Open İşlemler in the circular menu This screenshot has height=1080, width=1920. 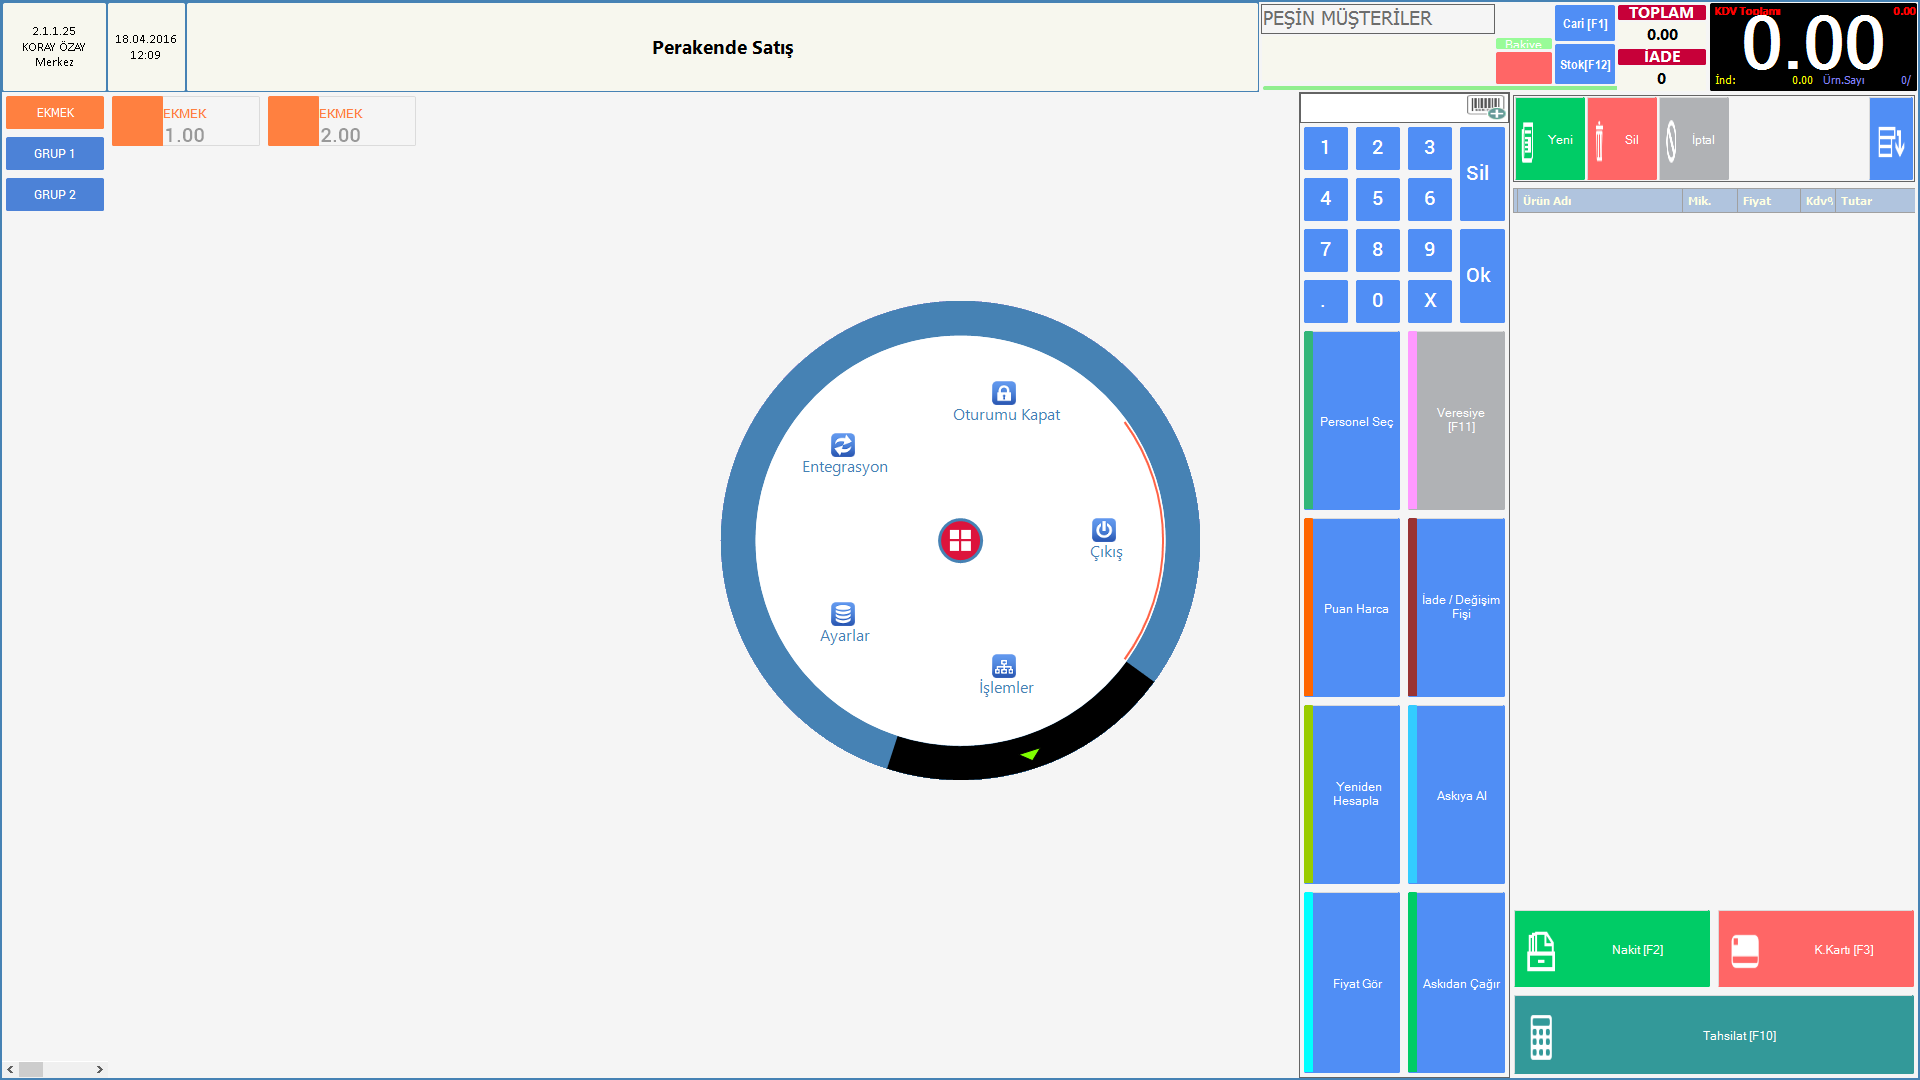(x=1004, y=666)
